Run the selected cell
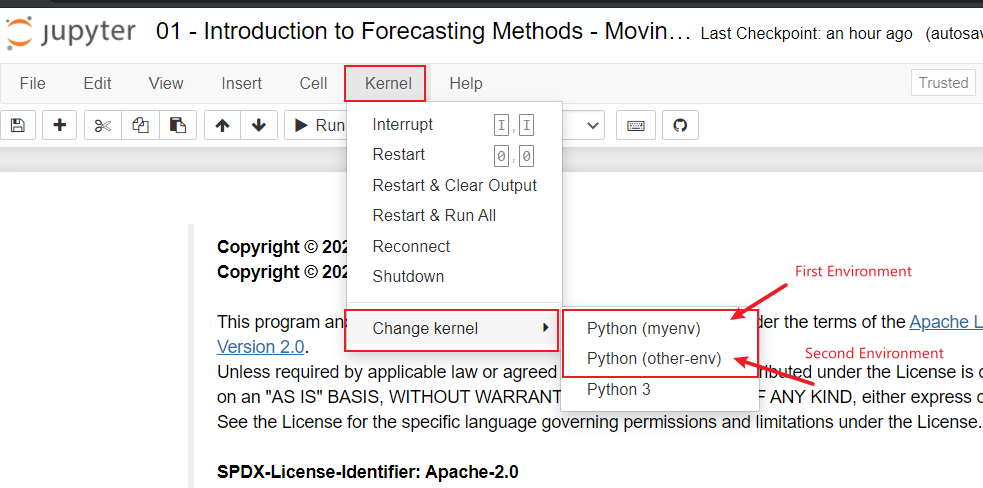 point(316,125)
